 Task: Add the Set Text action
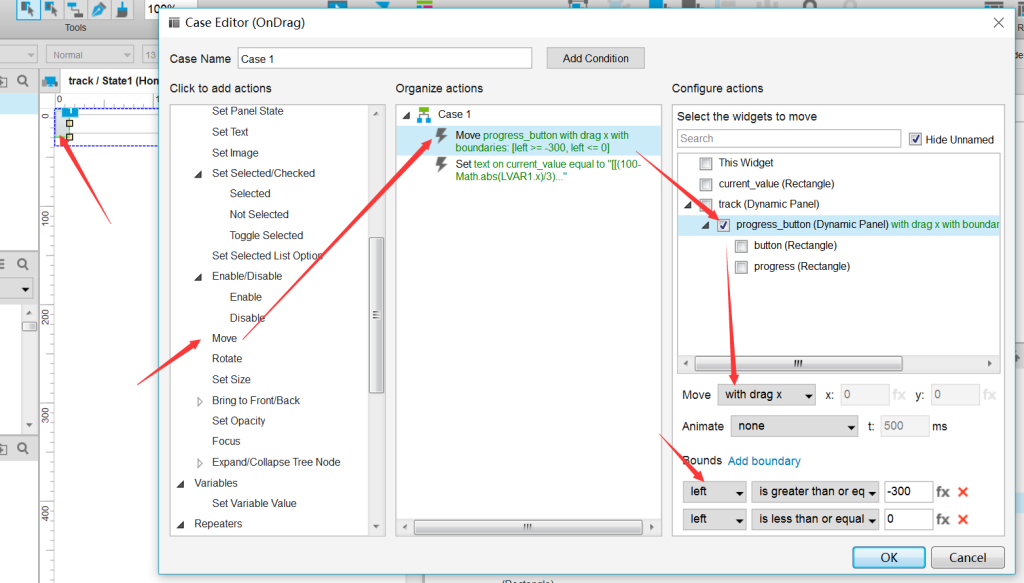230,132
